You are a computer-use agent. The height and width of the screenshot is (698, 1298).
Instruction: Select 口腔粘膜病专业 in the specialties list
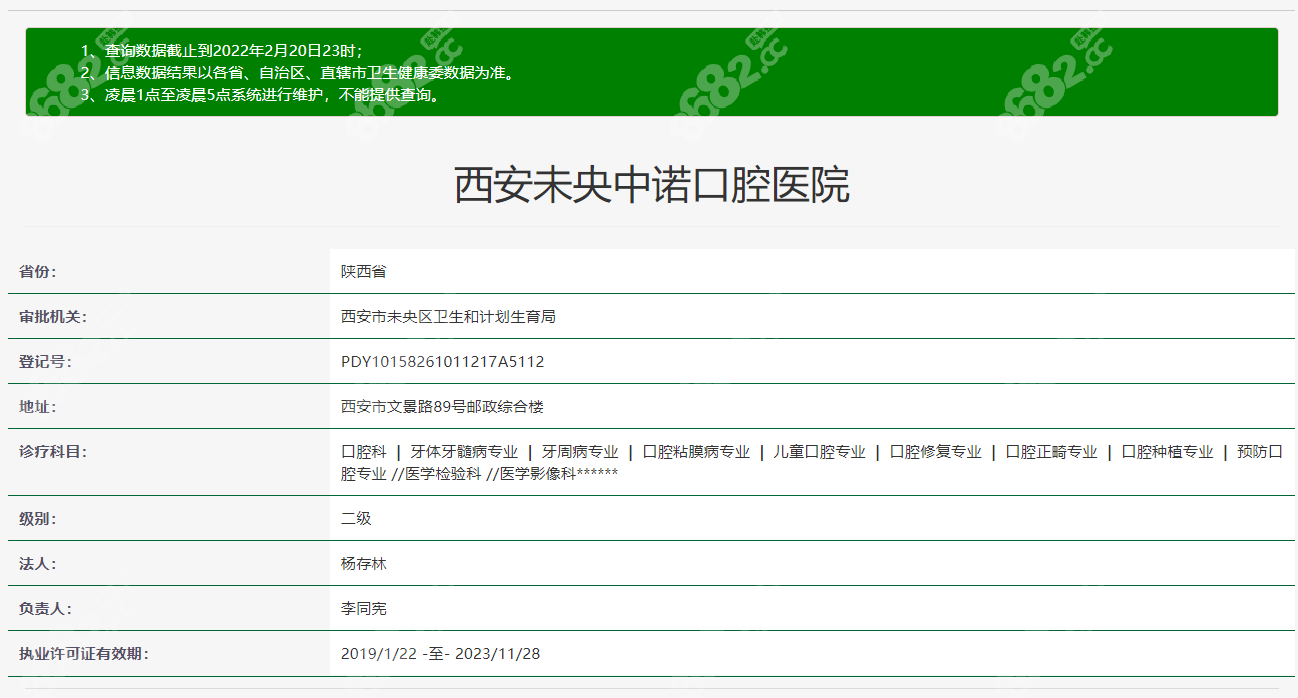click(696, 452)
